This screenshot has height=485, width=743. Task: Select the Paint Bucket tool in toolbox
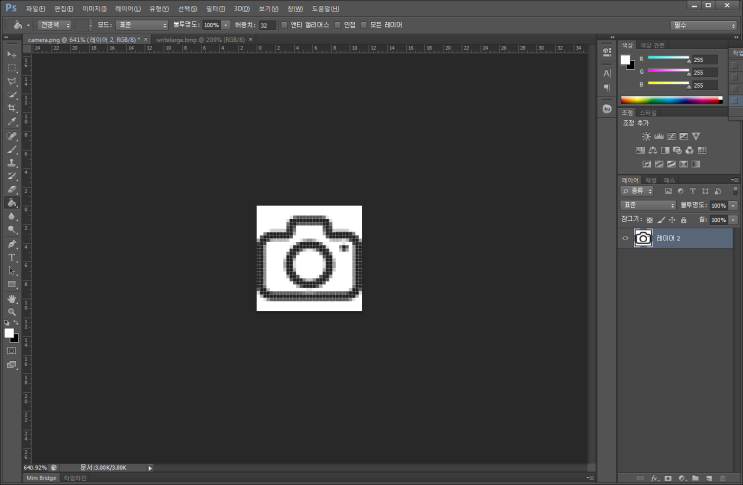pyautogui.click(x=12, y=203)
